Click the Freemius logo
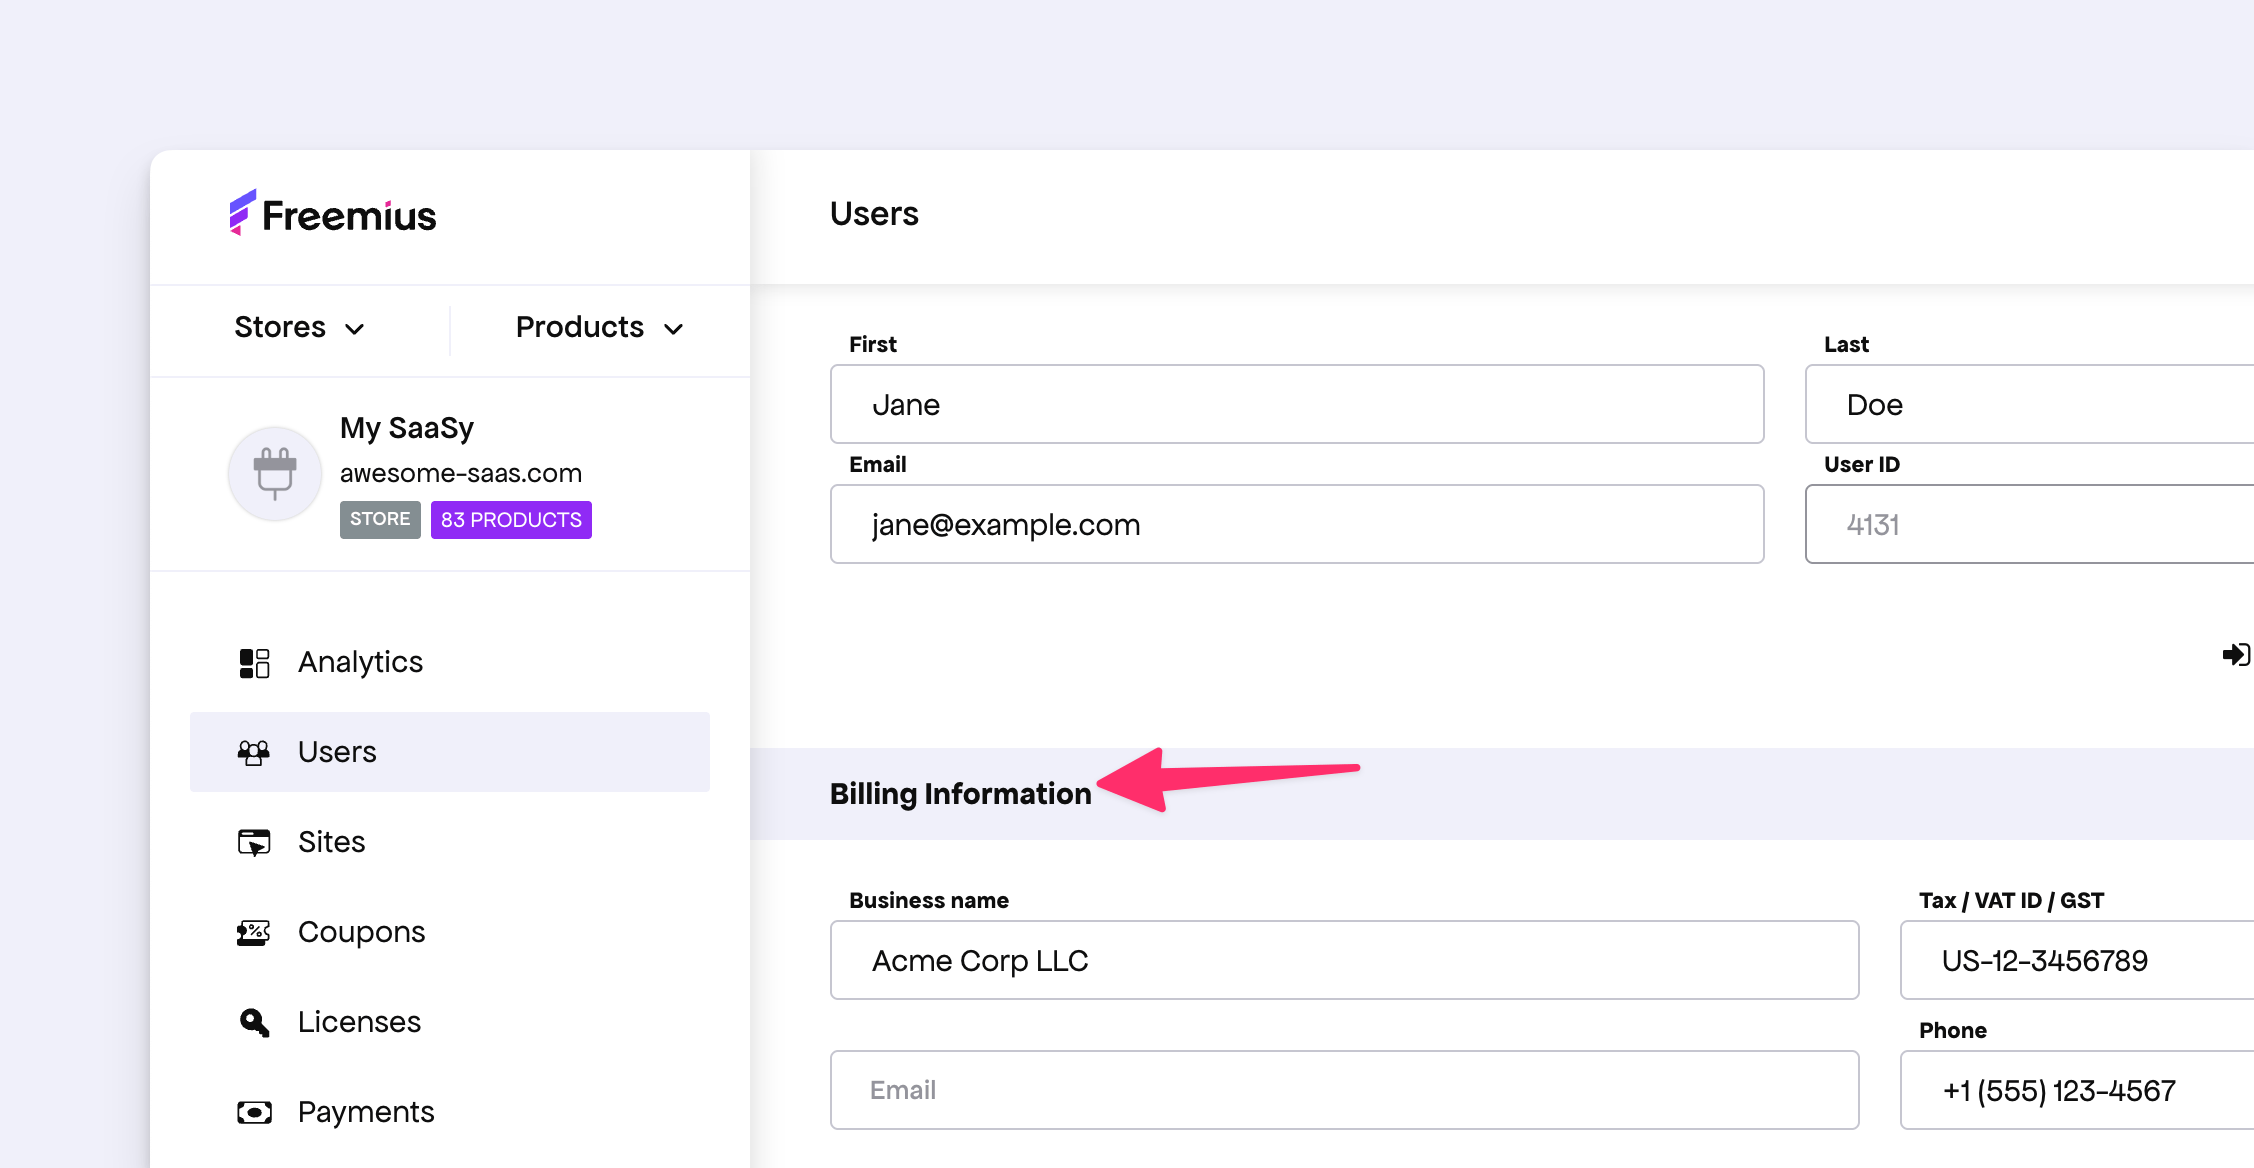This screenshot has width=2254, height=1168. (333, 214)
